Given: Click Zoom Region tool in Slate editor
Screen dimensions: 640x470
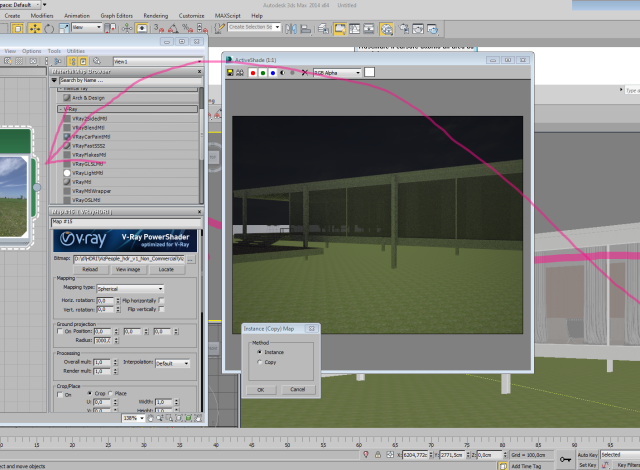Looking at the screenshot, I should pos(169,418).
